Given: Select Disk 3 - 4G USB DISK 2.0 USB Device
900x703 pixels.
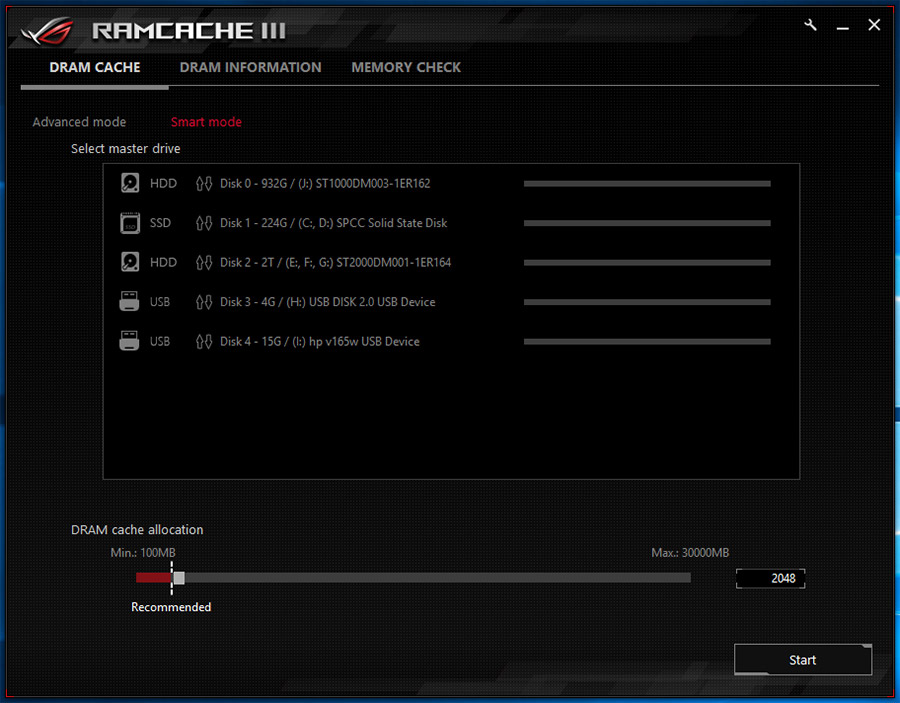Looking at the screenshot, I should click(327, 302).
